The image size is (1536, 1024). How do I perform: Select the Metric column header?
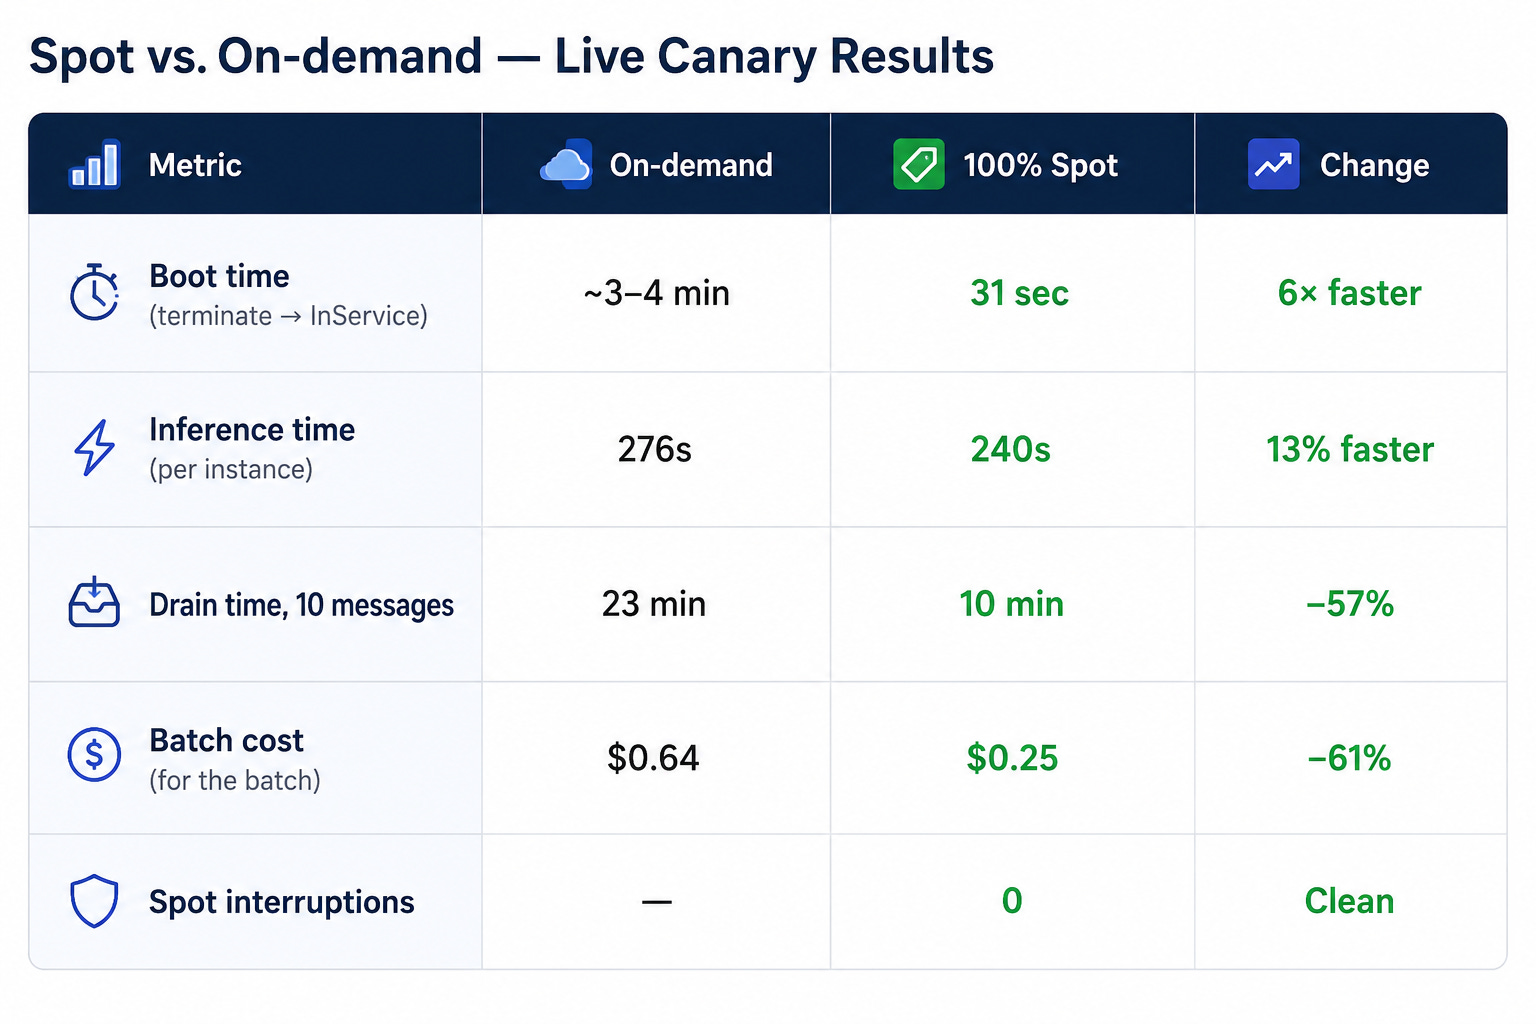[195, 165]
